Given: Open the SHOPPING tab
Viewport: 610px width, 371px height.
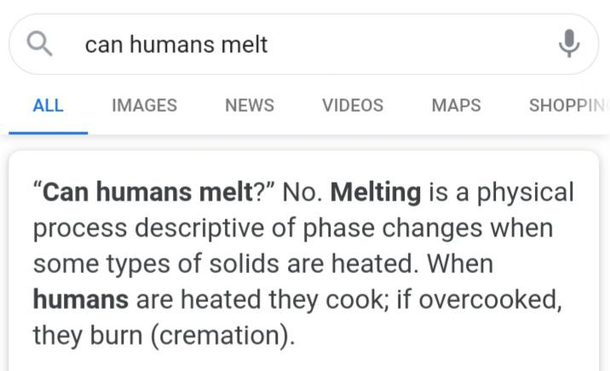Looking at the screenshot, I should tap(567, 105).
